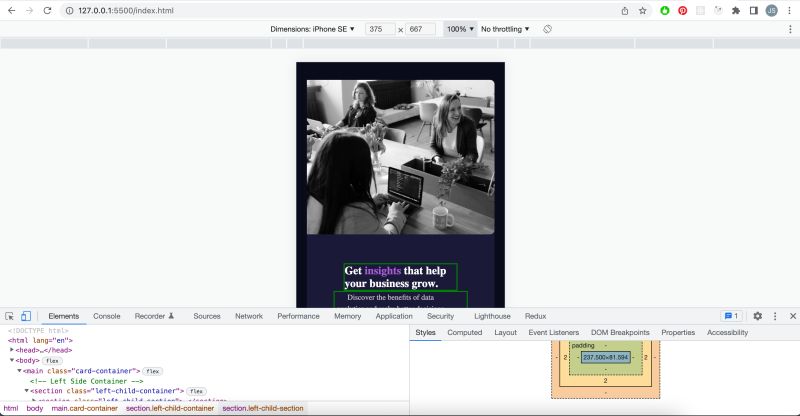Switch to the Sources tab
This screenshot has width=800, height=416.
207,316
